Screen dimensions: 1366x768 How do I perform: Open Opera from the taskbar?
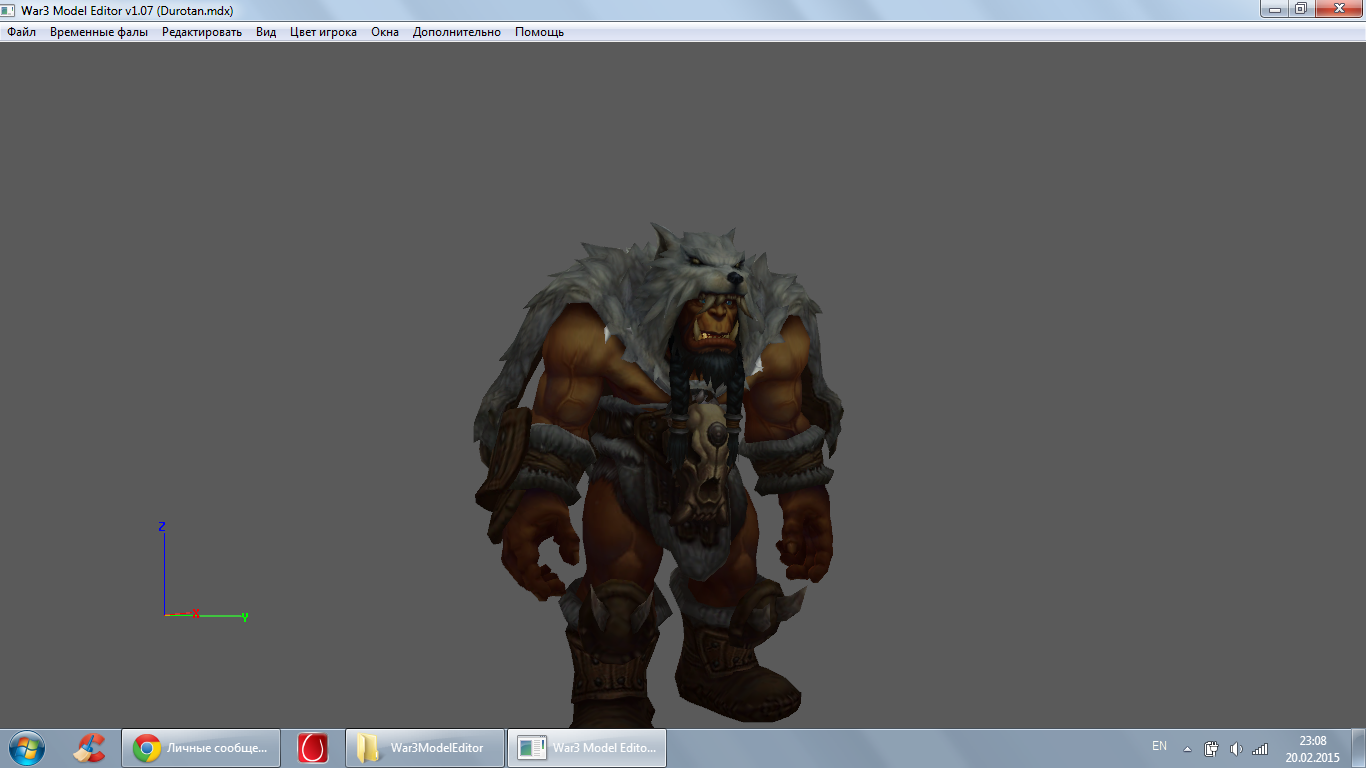click(x=313, y=748)
